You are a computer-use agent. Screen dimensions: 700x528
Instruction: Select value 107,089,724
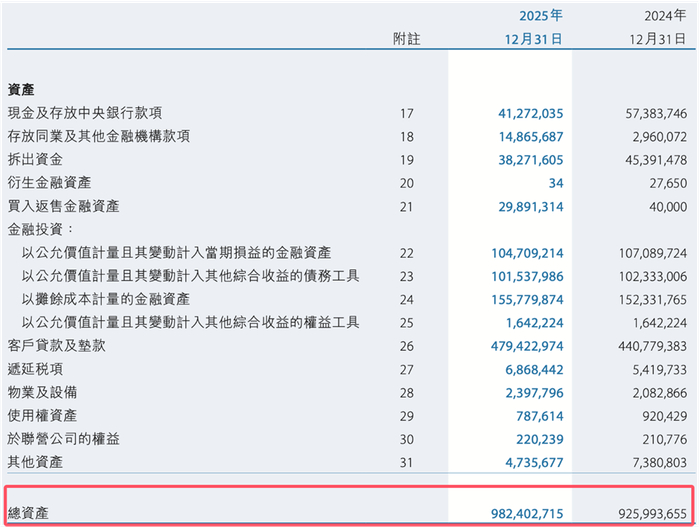pos(653,253)
